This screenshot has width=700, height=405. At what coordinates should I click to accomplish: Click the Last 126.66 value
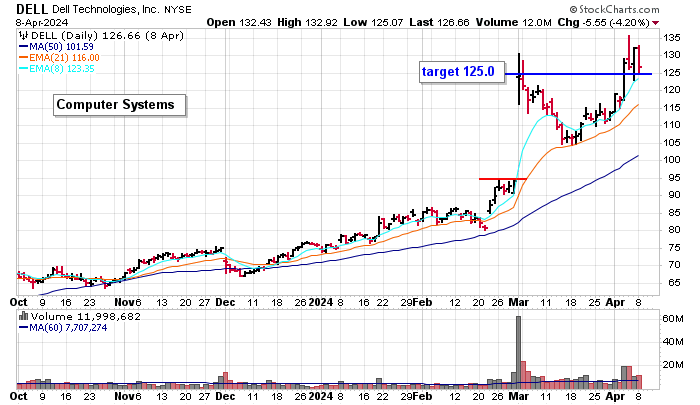[x=439, y=22]
